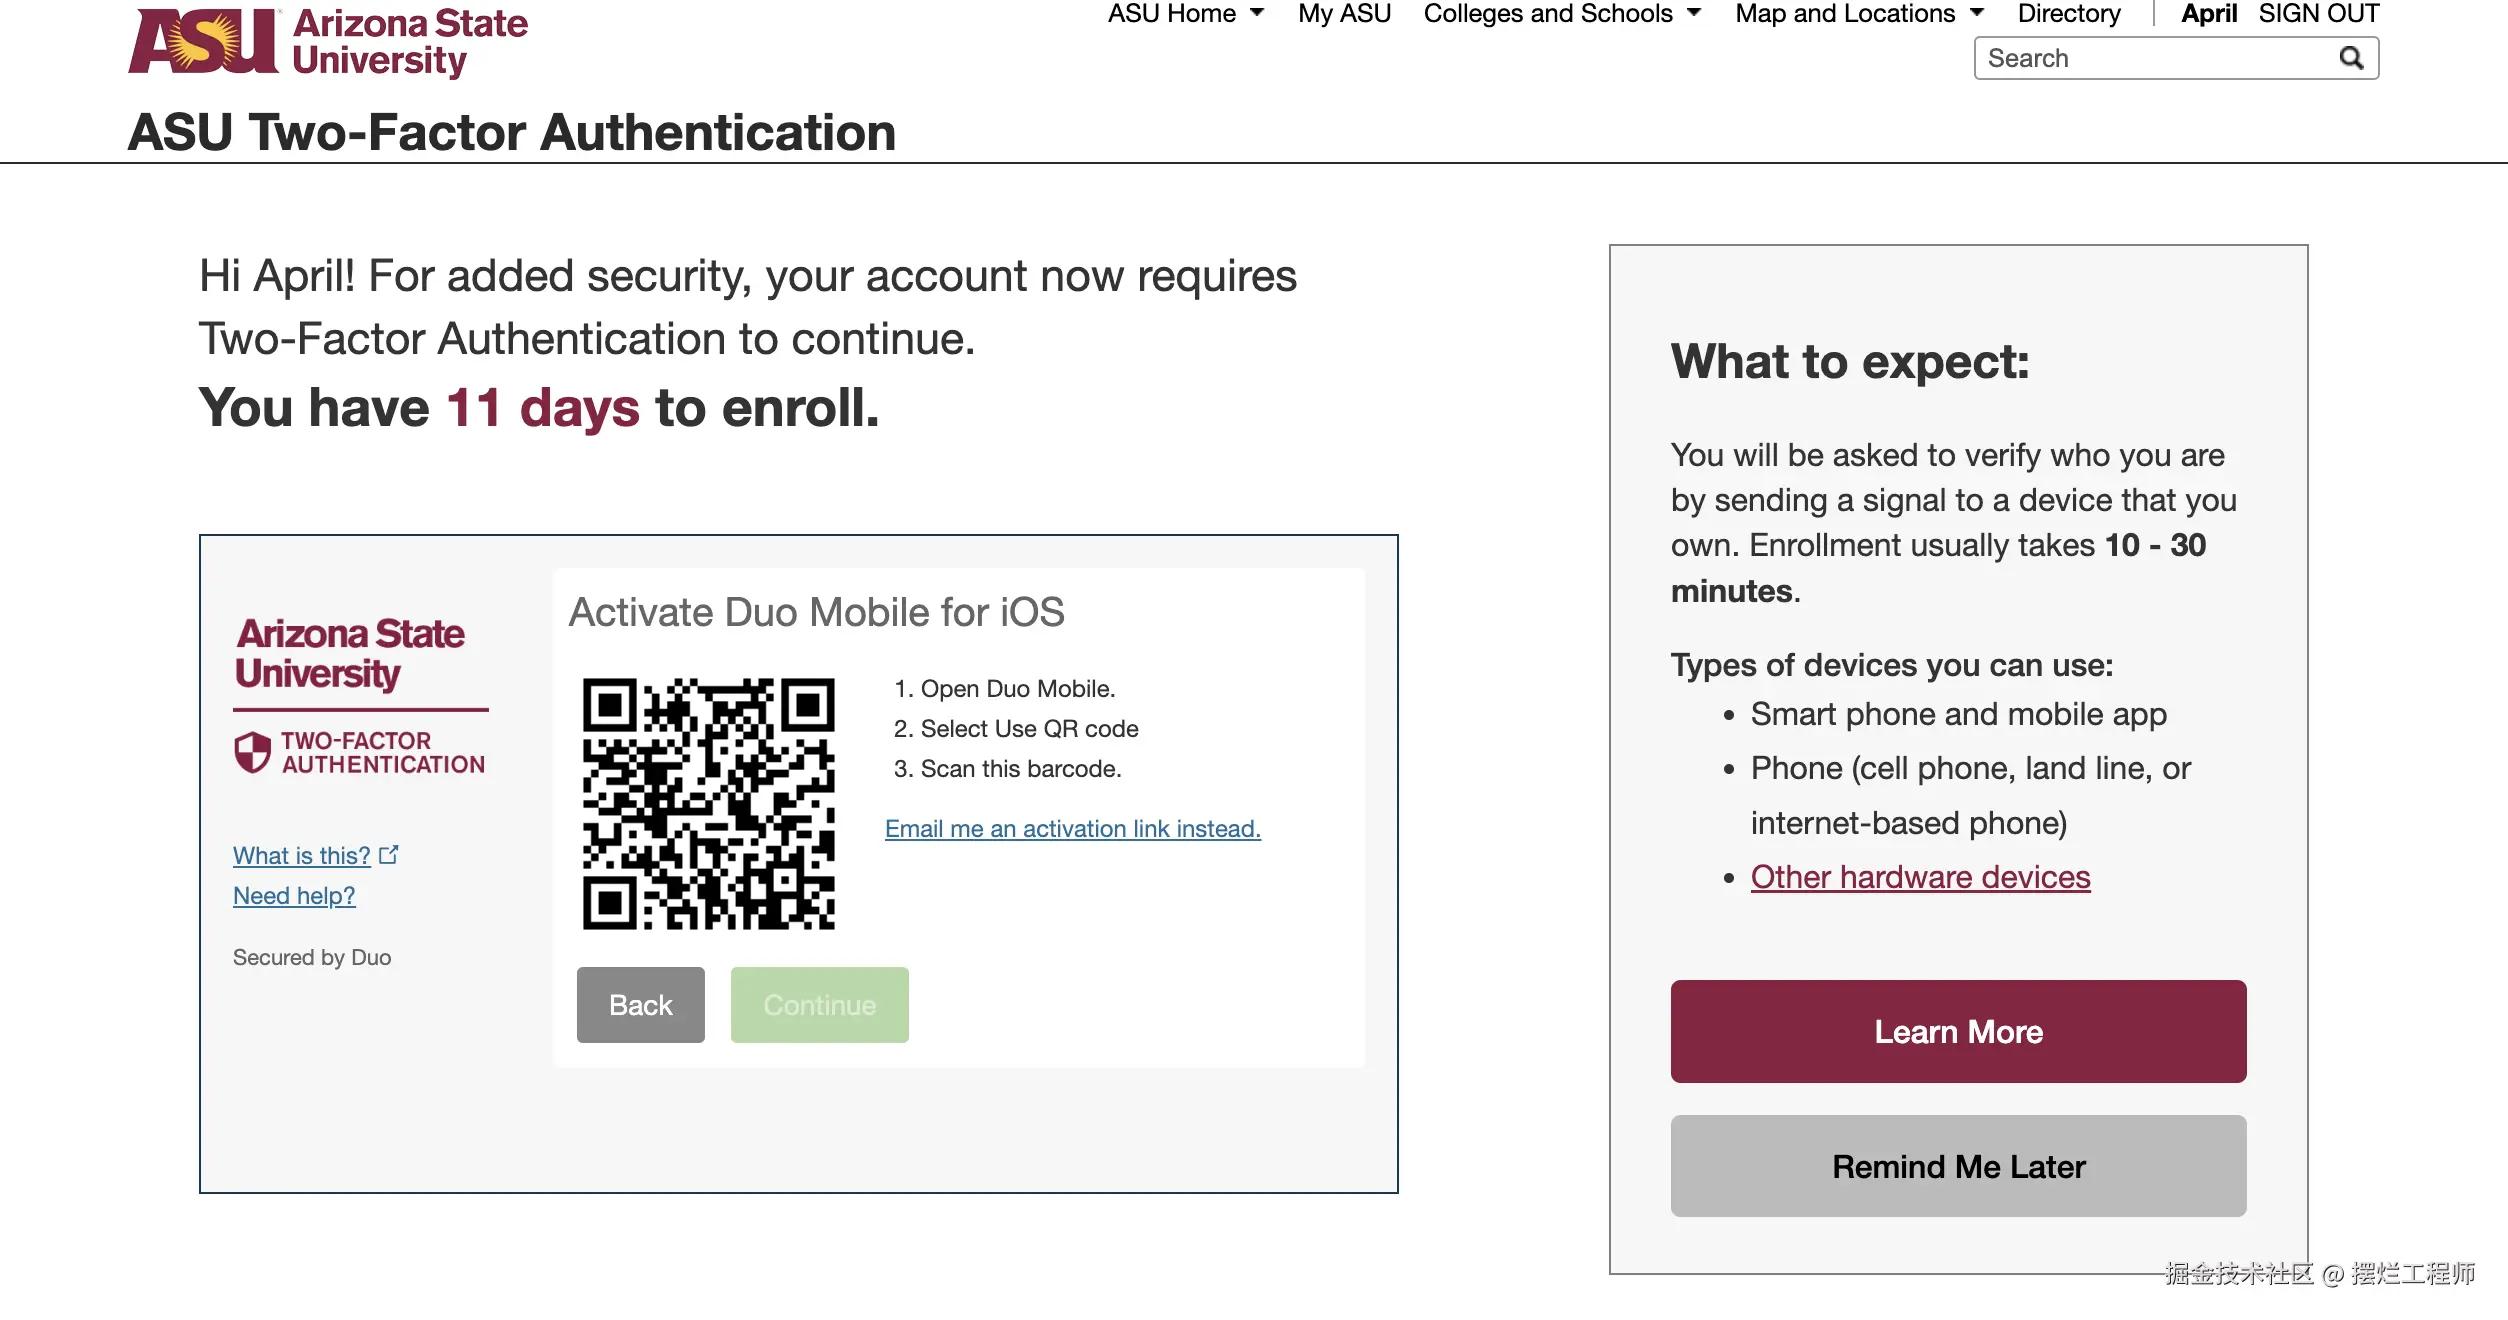Click the Two-Factor Authentication shield icon
This screenshot has height=1320, width=2508.
point(252,752)
